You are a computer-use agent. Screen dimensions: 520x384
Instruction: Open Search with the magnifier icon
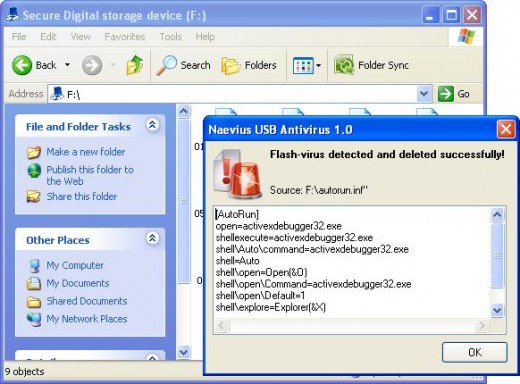pyautogui.click(x=166, y=65)
